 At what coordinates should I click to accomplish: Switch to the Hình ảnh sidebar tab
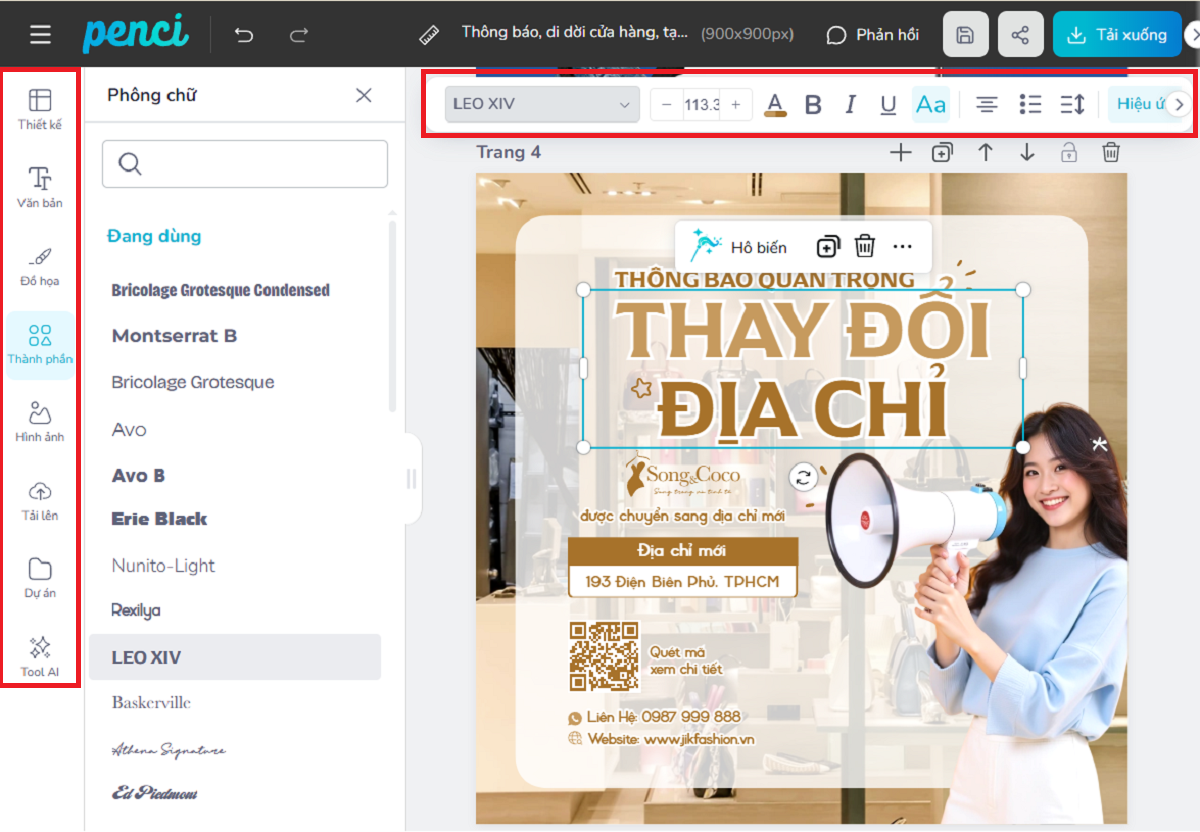pyautogui.click(x=40, y=422)
